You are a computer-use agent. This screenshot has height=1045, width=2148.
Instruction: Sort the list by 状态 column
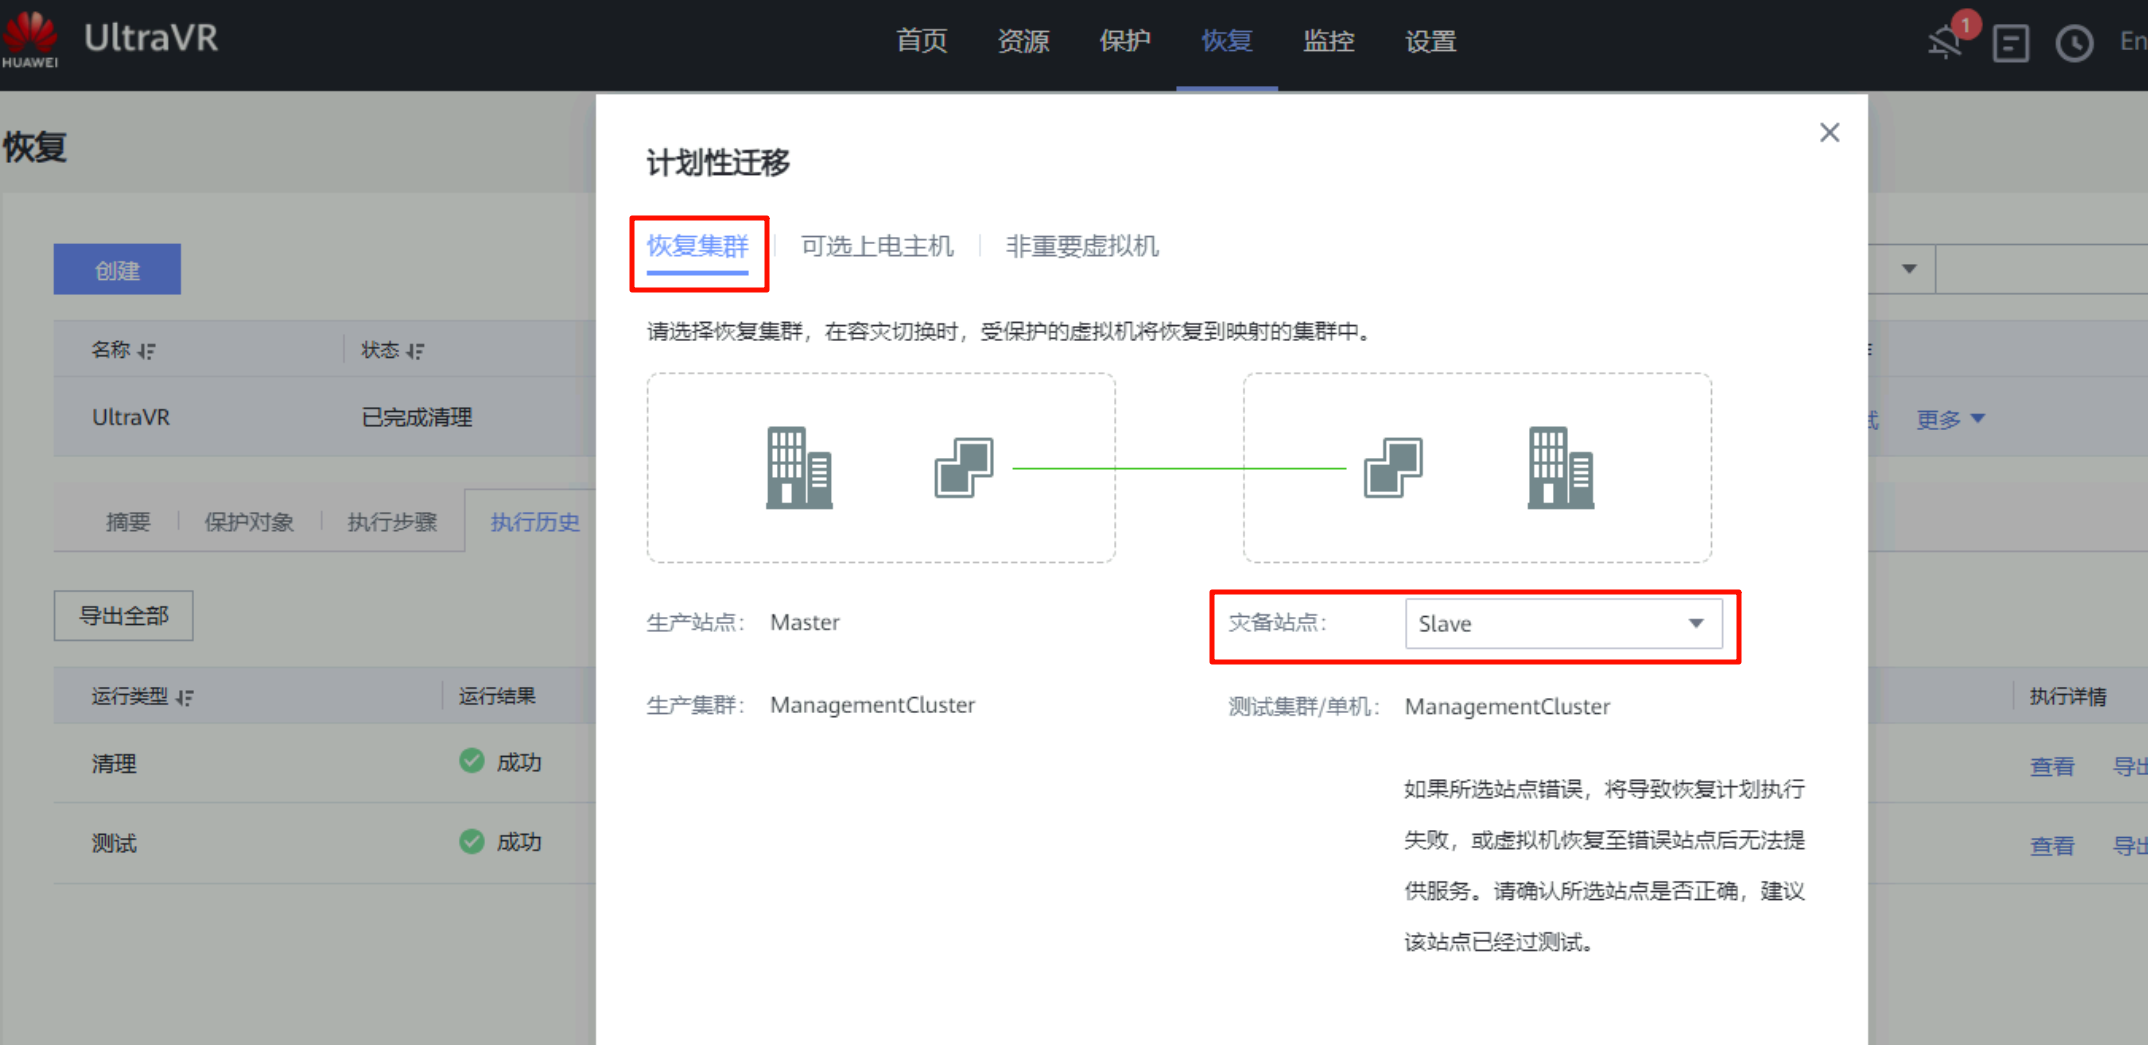pyautogui.click(x=416, y=351)
